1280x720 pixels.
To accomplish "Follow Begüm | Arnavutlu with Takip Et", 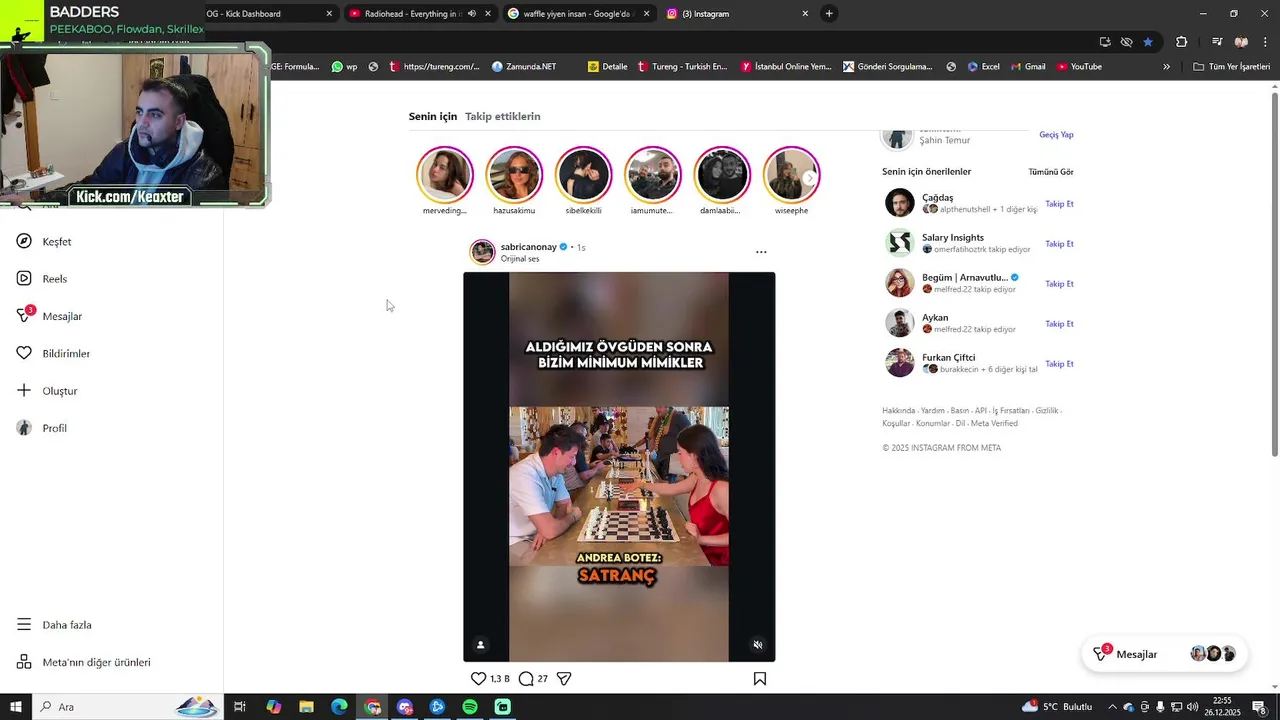I will (1059, 284).
